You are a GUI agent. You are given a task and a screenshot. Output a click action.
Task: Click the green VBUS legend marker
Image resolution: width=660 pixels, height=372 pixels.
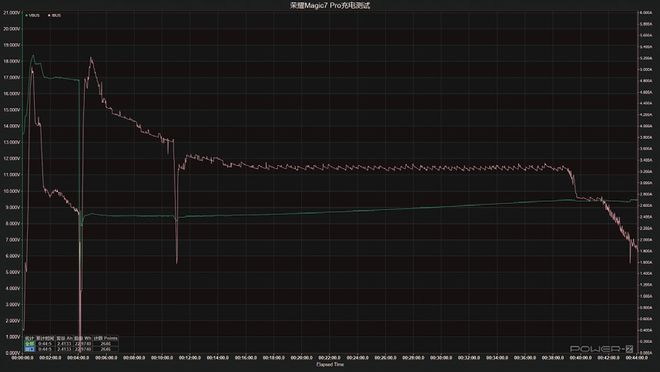[27, 15]
